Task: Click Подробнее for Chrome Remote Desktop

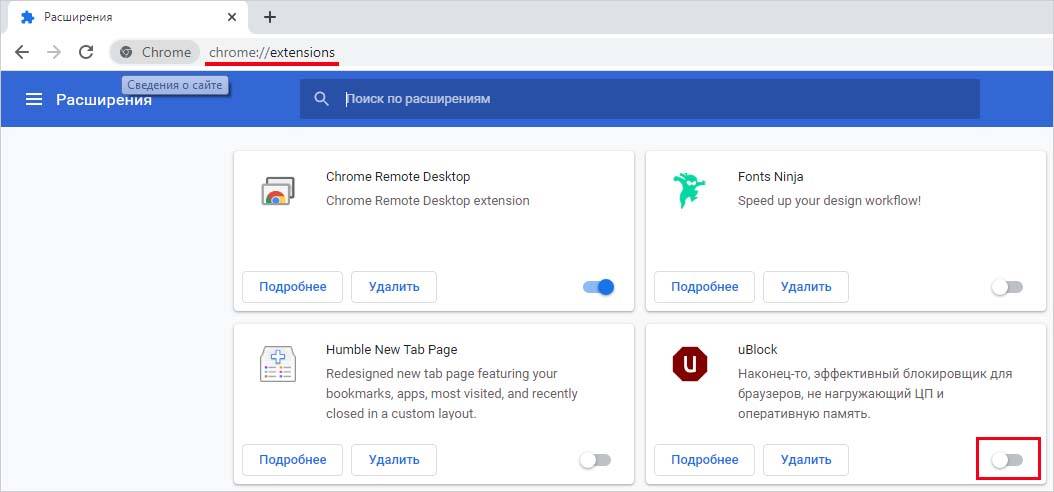Action: (x=292, y=287)
